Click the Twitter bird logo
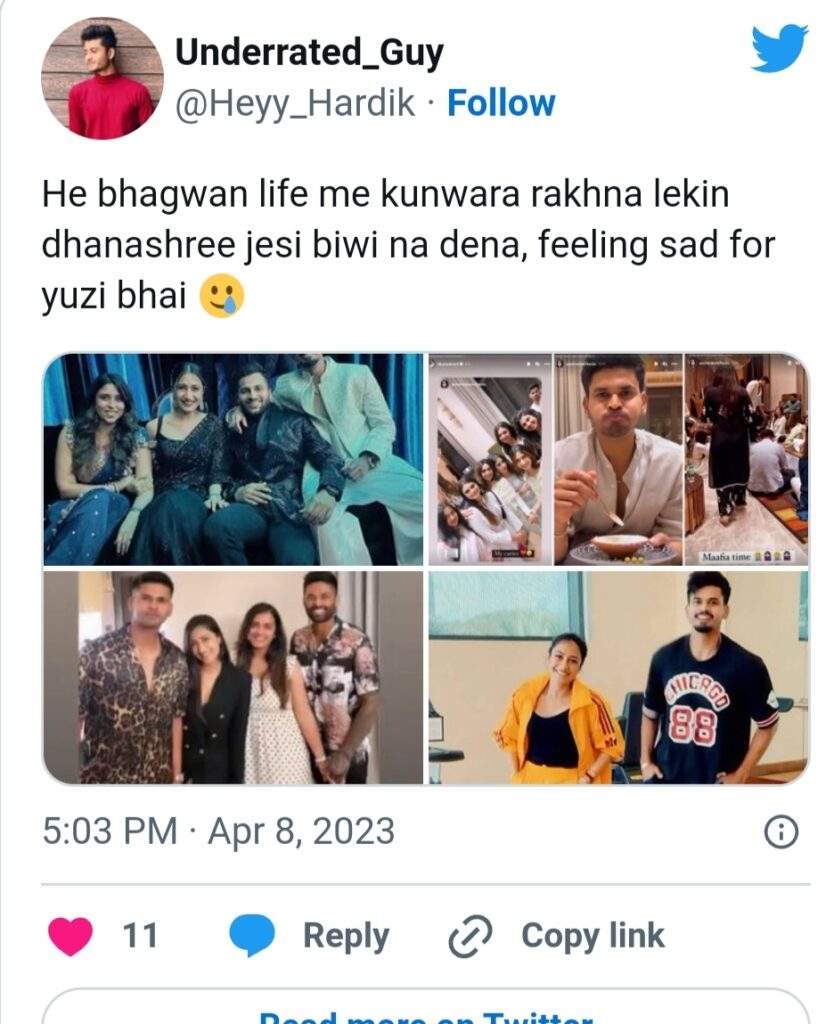The height and width of the screenshot is (1024, 834). point(779,48)
